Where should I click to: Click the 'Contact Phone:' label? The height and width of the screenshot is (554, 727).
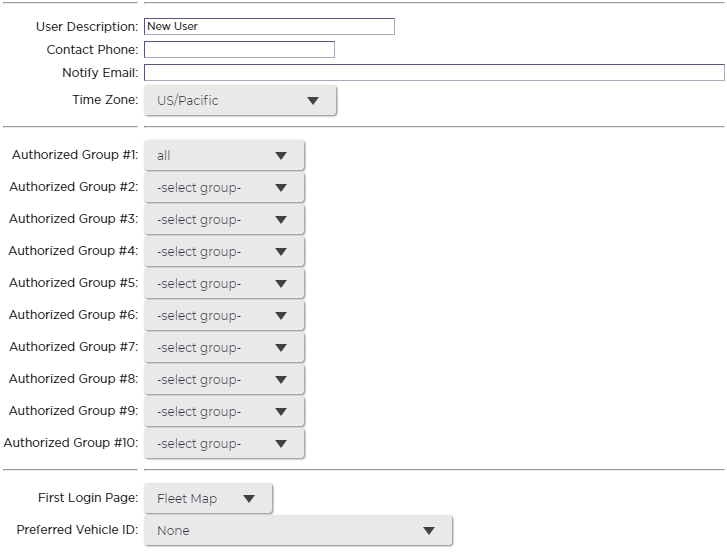[92, 50]
